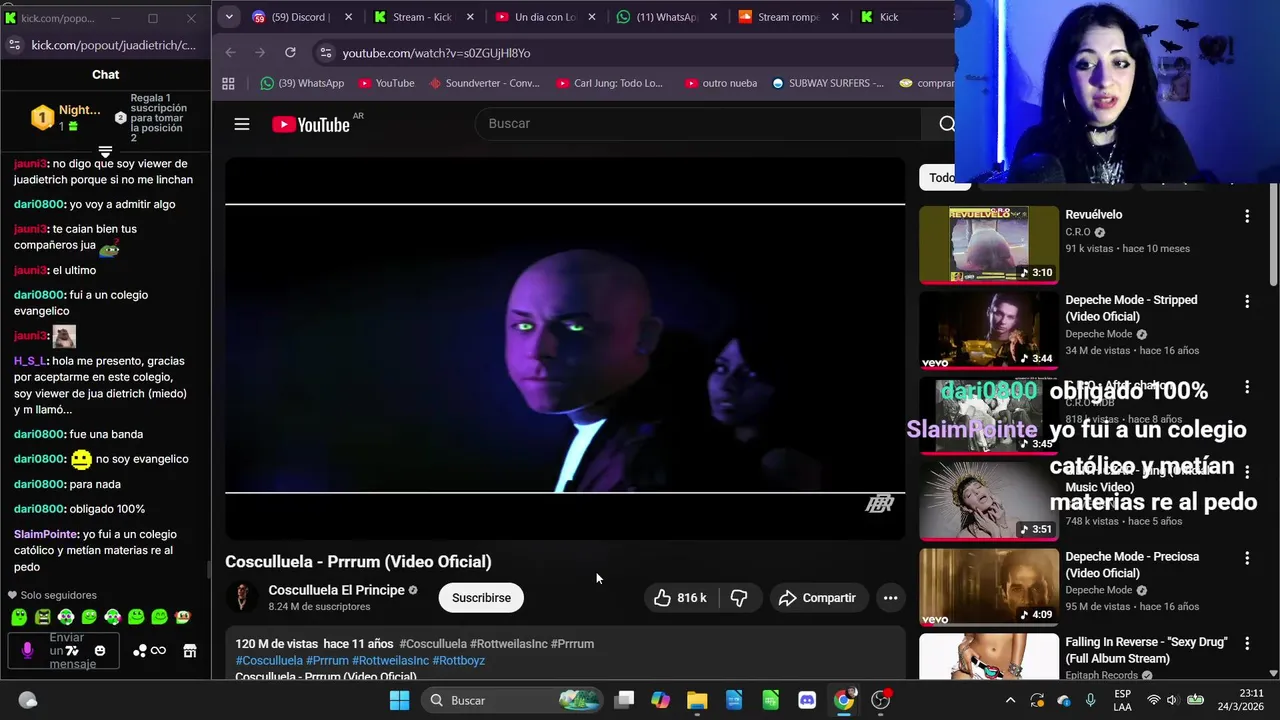Open the 7TV emote menu in chat
The image size is (1280, 720).
(x=73, y=651)
